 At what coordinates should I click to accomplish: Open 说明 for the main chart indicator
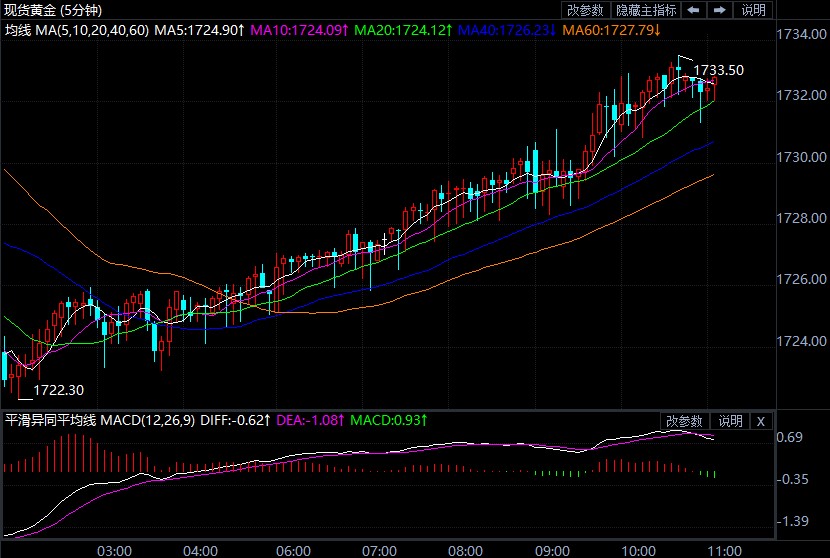pyautogui.click(x=753, y=10)
